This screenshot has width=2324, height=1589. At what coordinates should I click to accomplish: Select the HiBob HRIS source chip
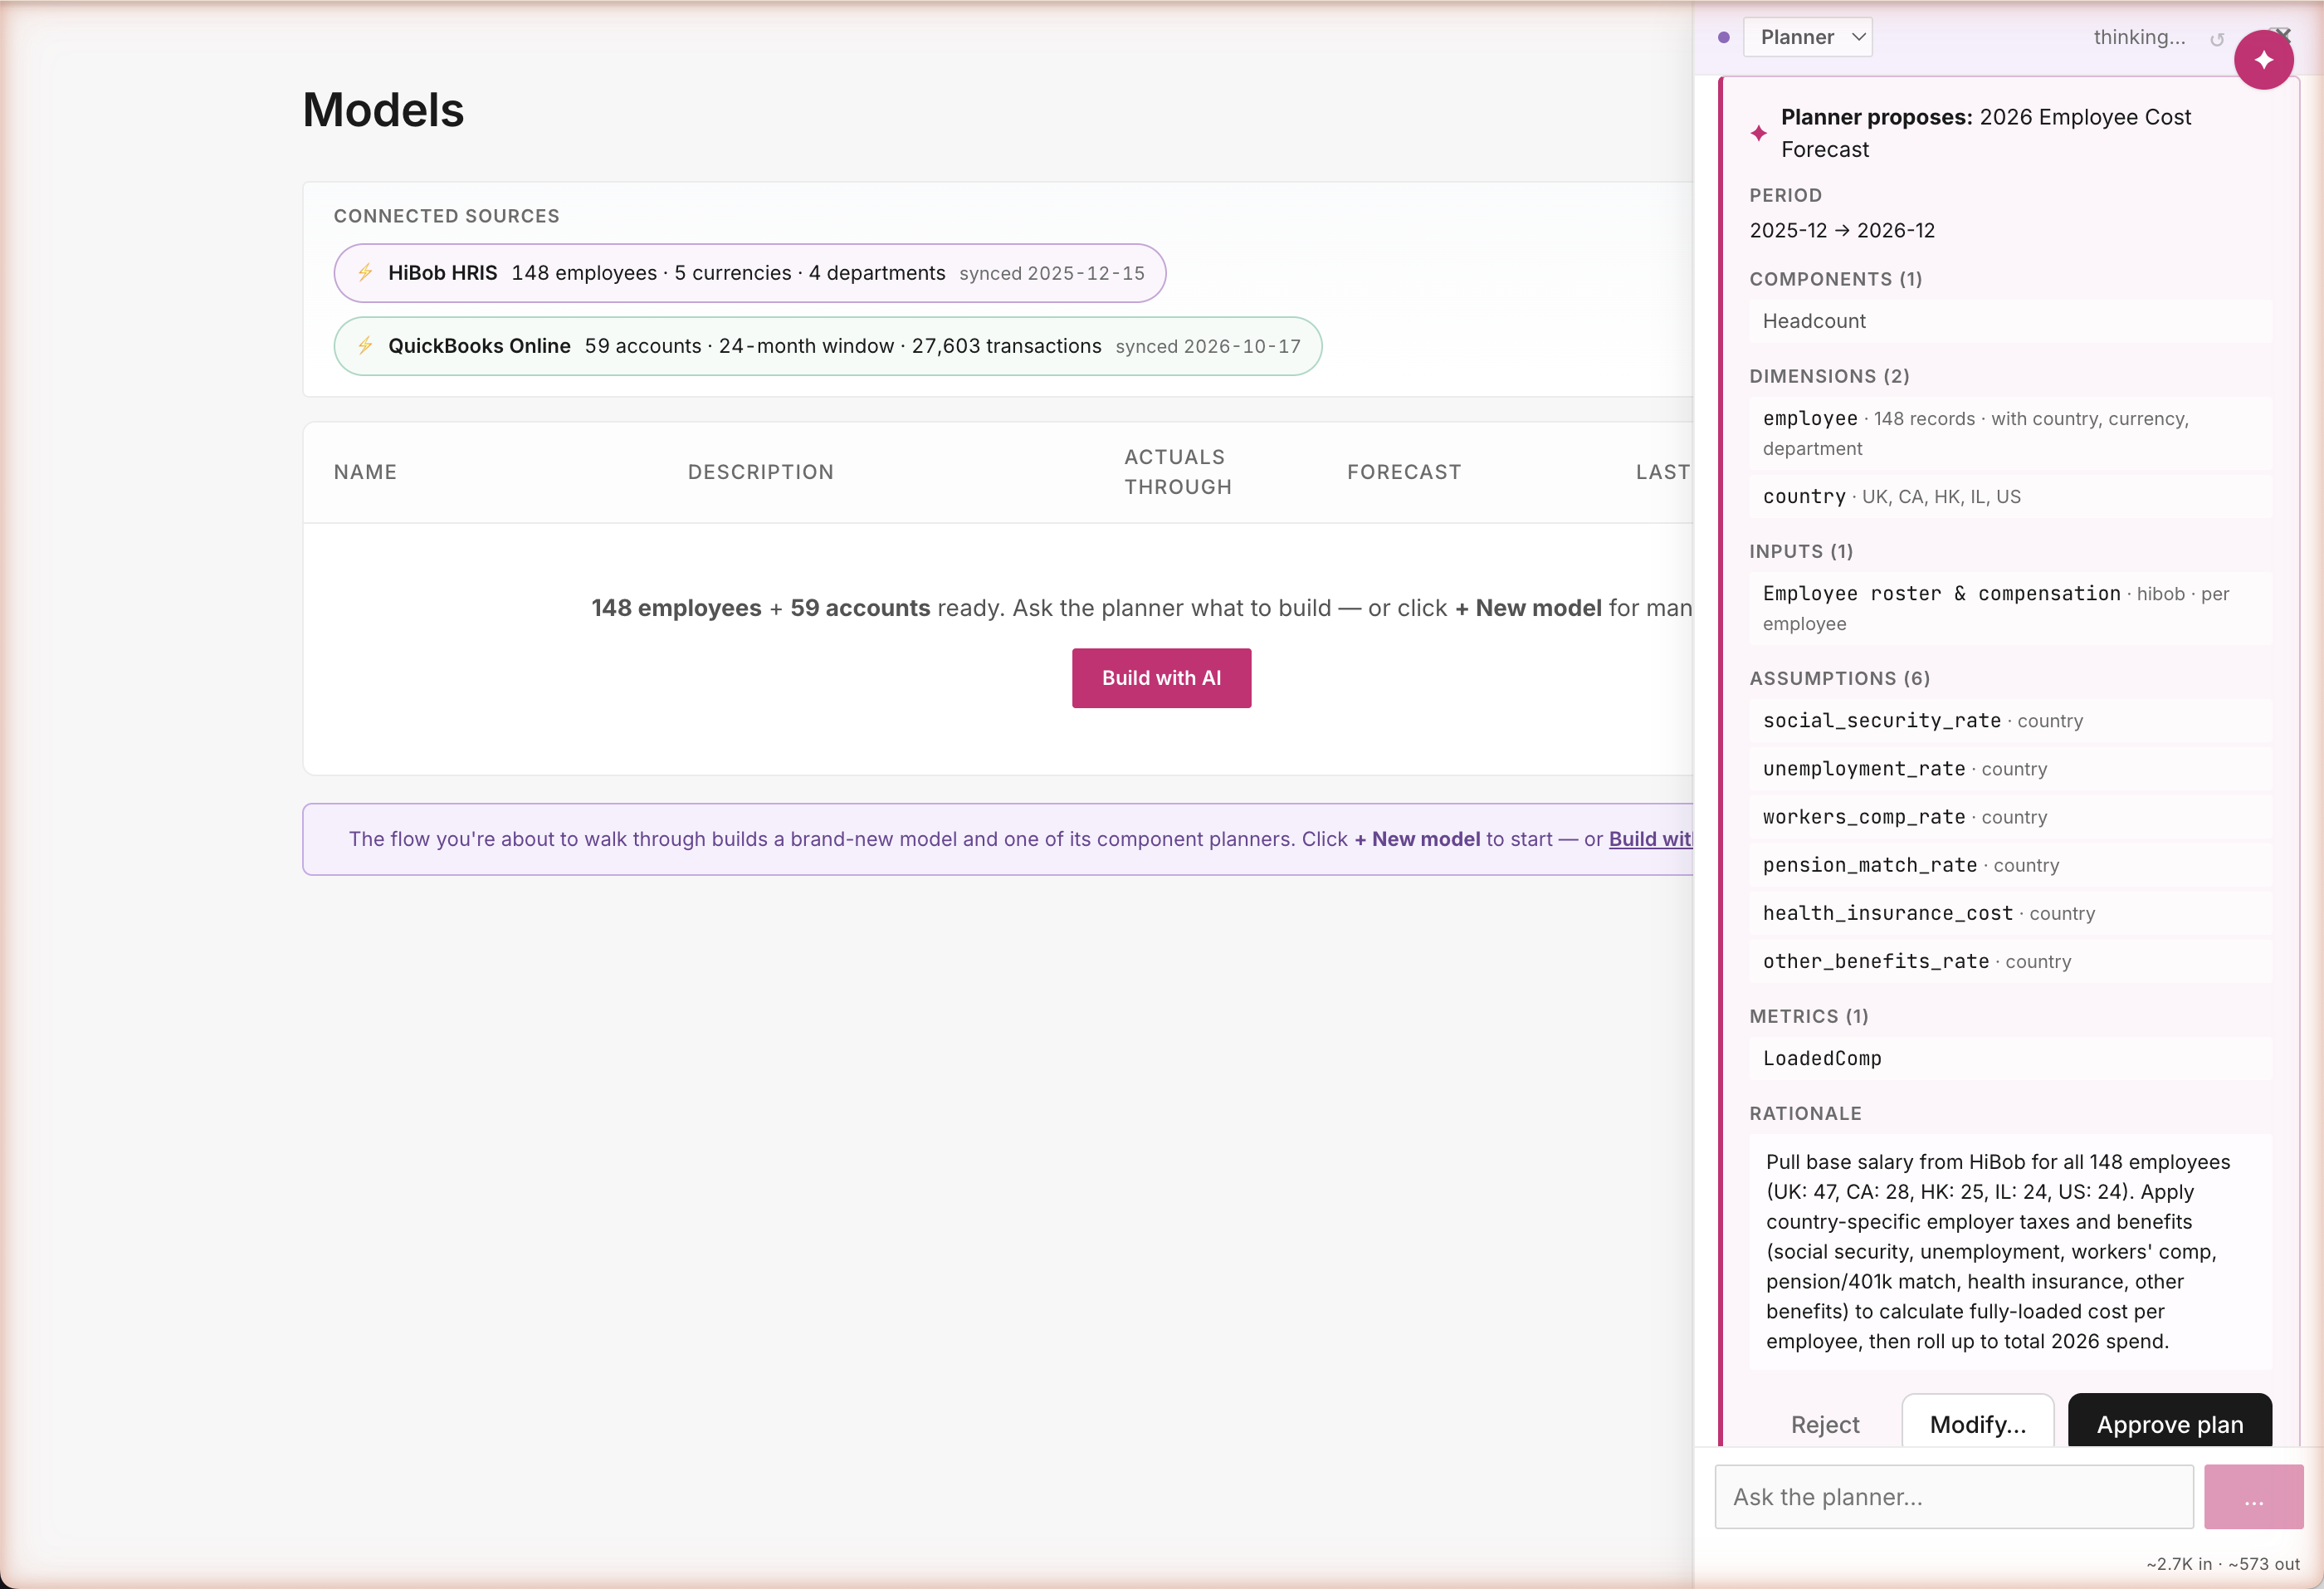(x=749, y=272)
